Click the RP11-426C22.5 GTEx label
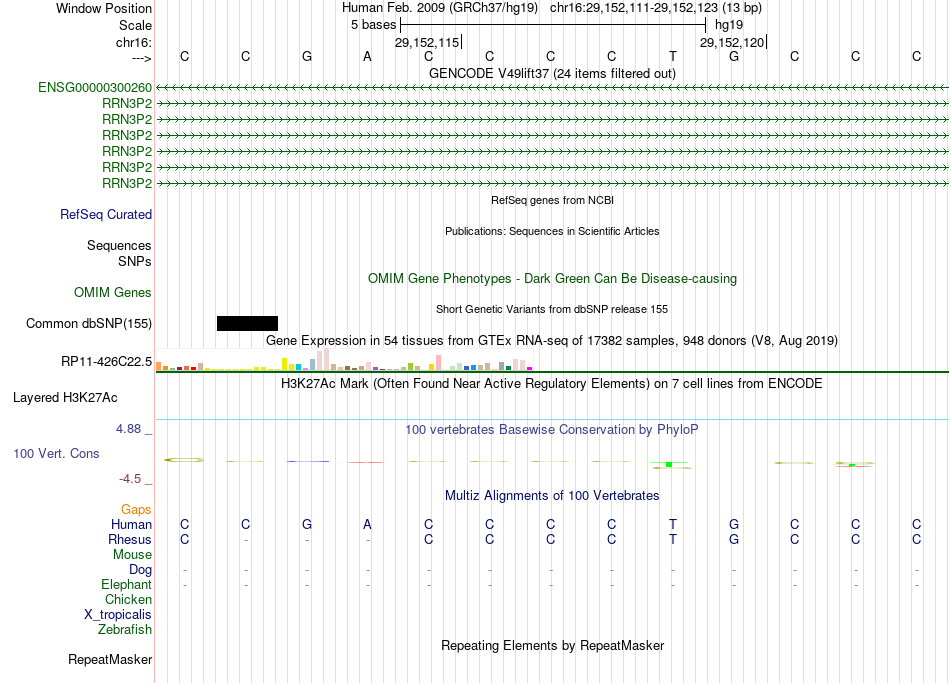This screenshot has width=950, height=683. [x=107, y=362]
